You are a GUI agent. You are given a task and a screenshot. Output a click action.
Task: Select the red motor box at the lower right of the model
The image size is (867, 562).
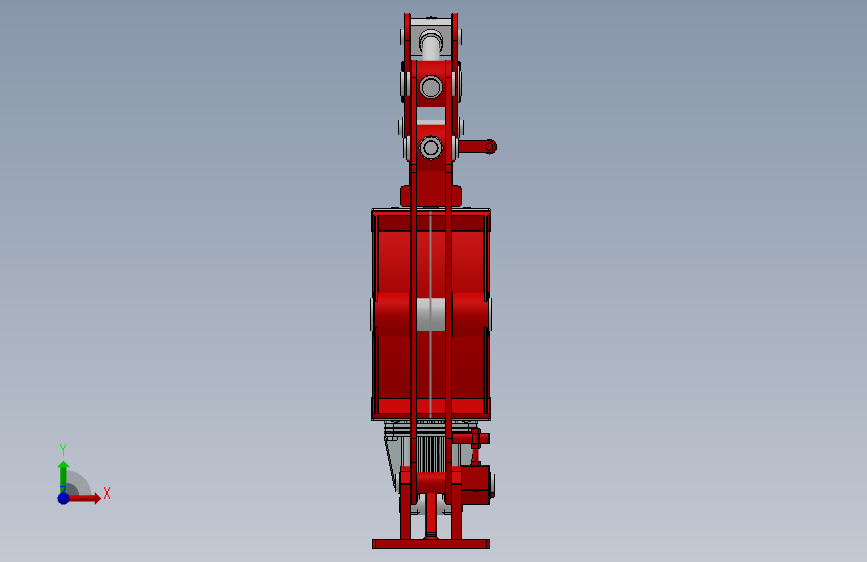pyautogui.click(x=476, y=485)
